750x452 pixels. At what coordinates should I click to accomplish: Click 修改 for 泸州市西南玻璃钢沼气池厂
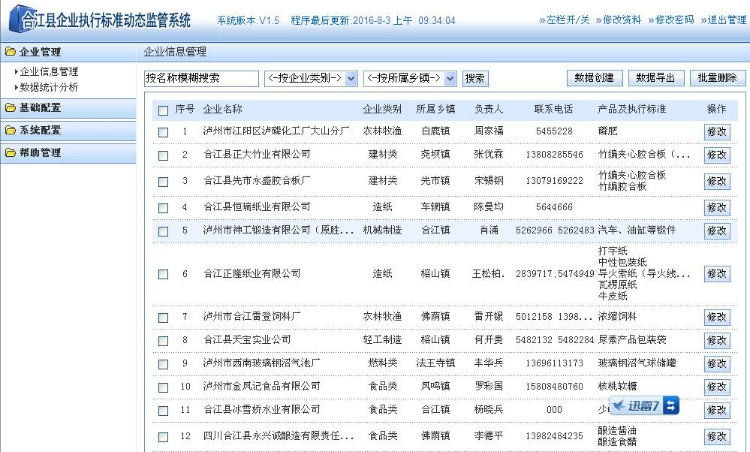pyautogui.click(x=717, y=364)
